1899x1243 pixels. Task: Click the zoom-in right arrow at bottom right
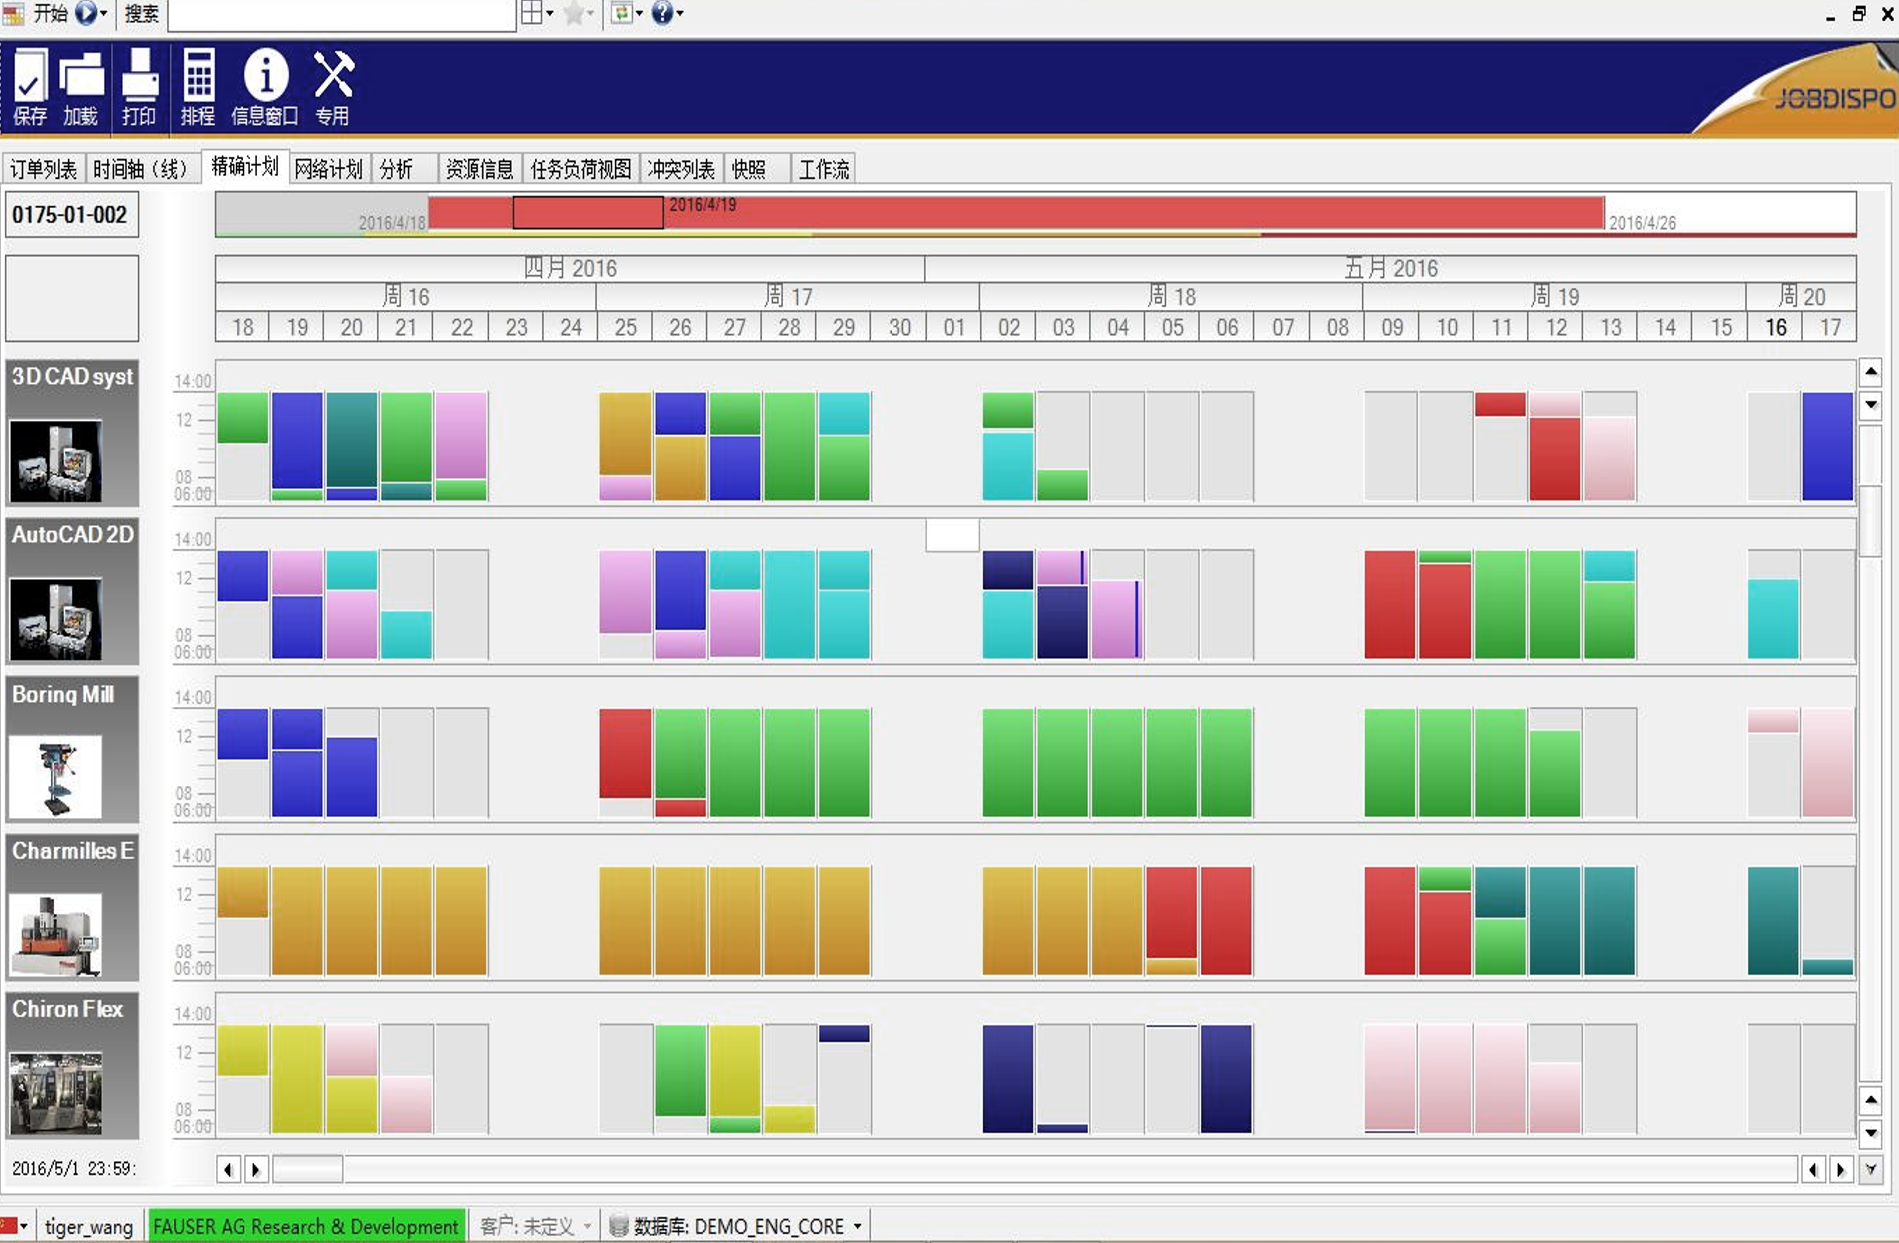pyautogui.click(x=1840, y=1169)
